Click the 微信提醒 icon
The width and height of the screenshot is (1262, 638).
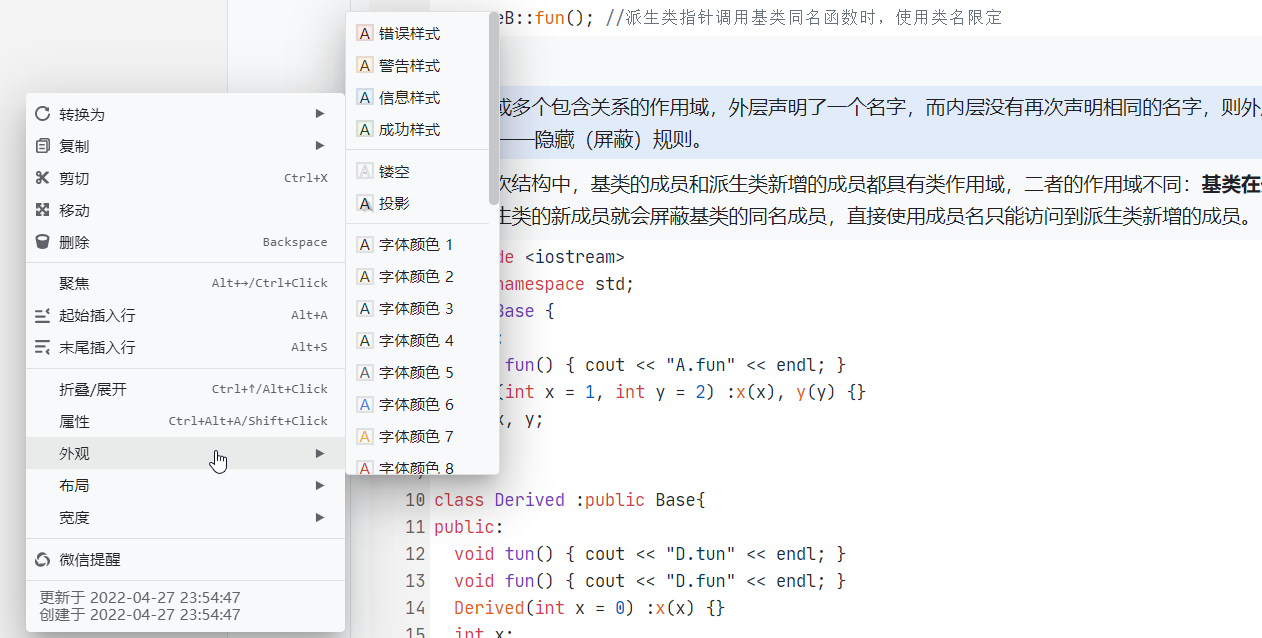coord(42,560)
